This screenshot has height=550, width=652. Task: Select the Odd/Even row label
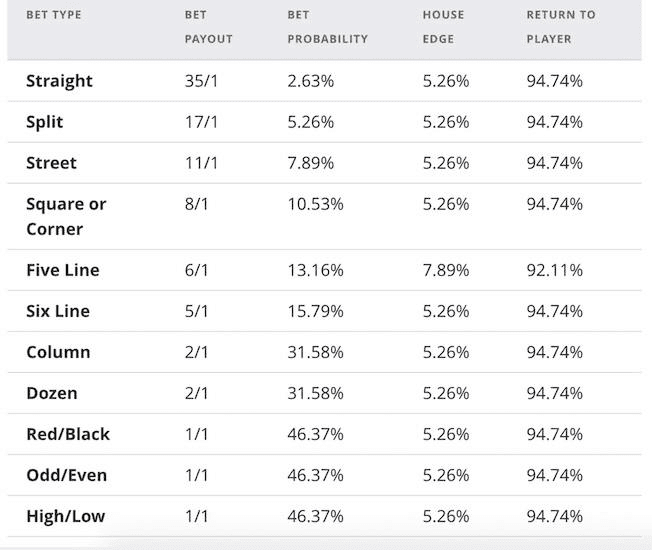[66, 475]
